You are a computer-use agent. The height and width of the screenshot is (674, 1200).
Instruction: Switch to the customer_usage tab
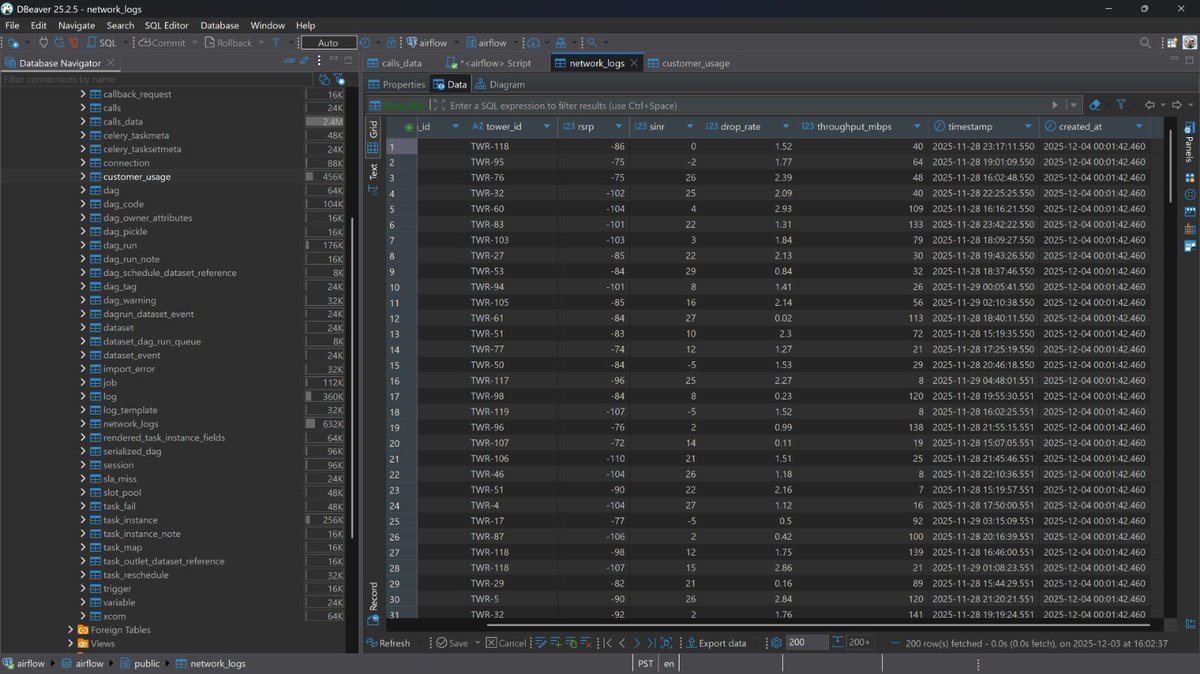tap(695, 62)
